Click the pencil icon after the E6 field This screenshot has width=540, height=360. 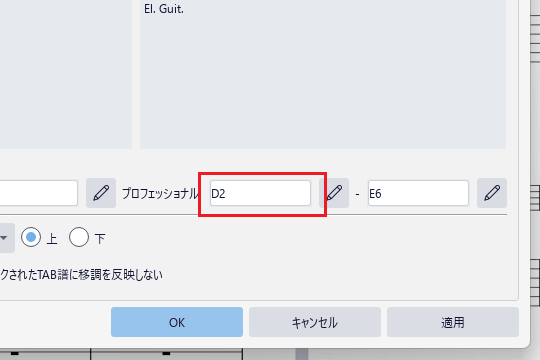(492, 193)
